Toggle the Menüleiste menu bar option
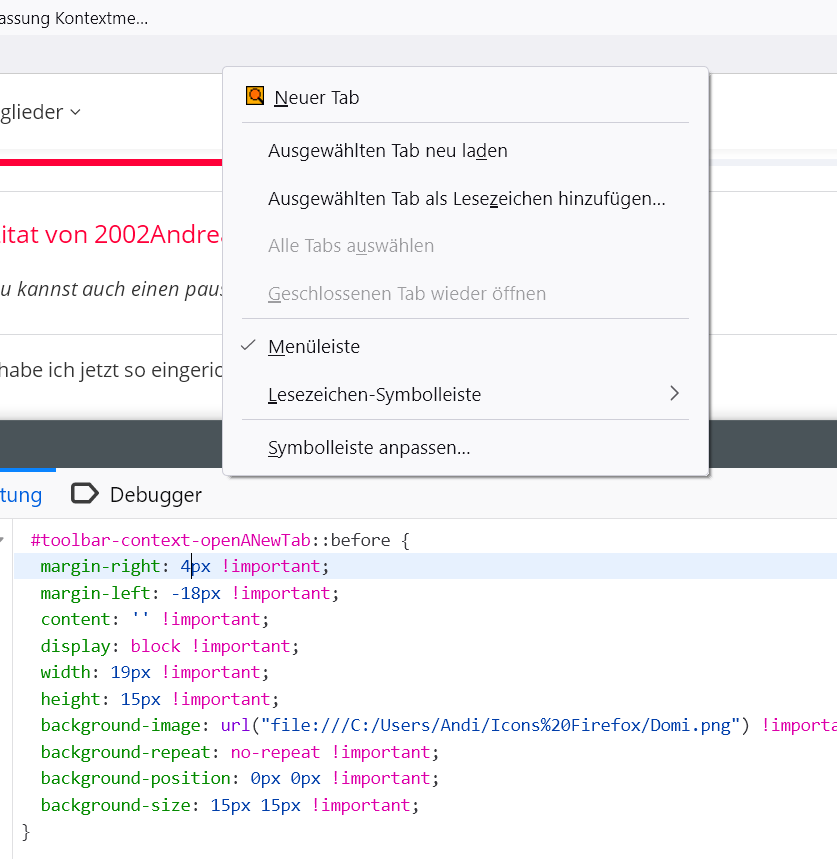Viewport: 837px width, 859px height. click(314, 347)
